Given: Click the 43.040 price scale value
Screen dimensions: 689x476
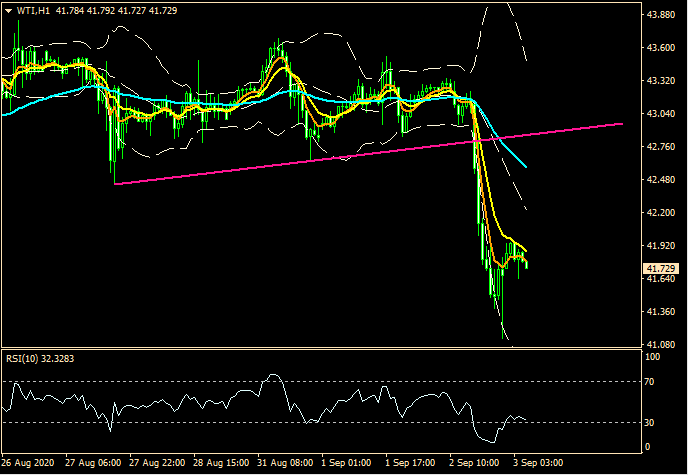Looking at the screenshot, I should (660, 114).
